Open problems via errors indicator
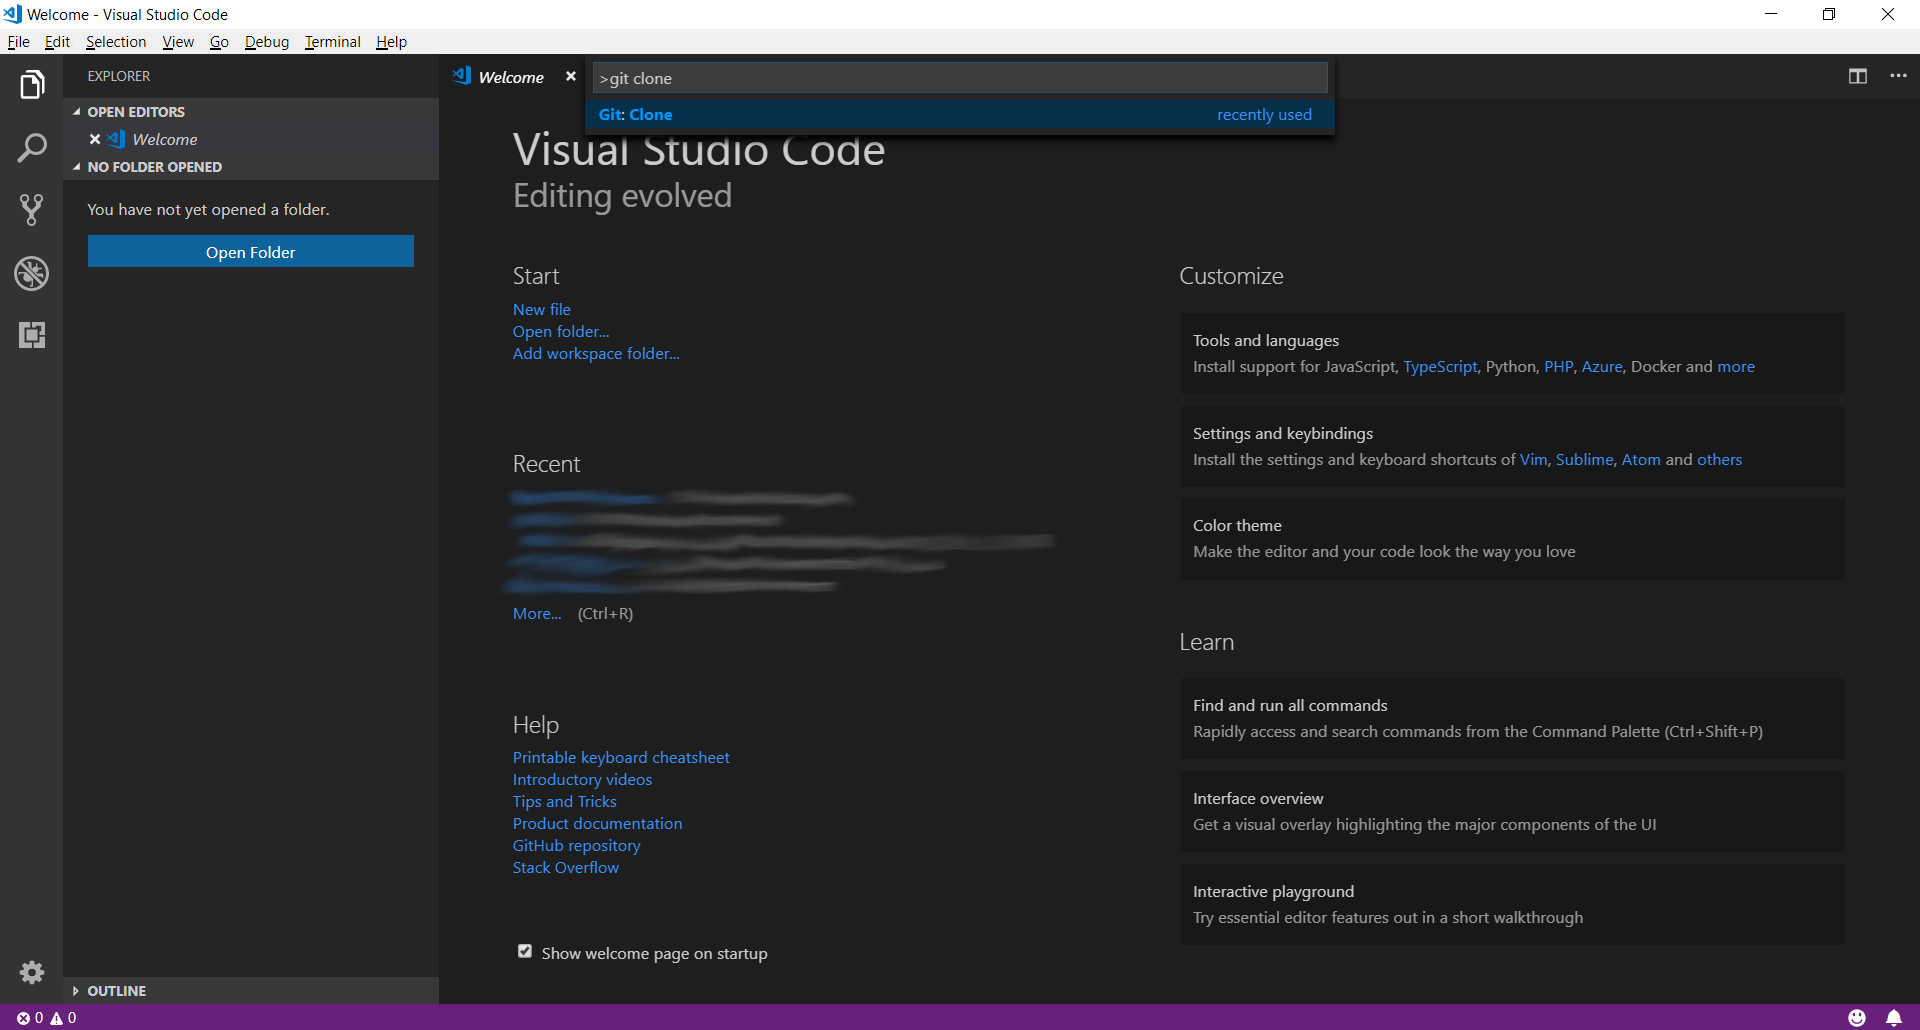1920x1030 pixels. 32,1017
